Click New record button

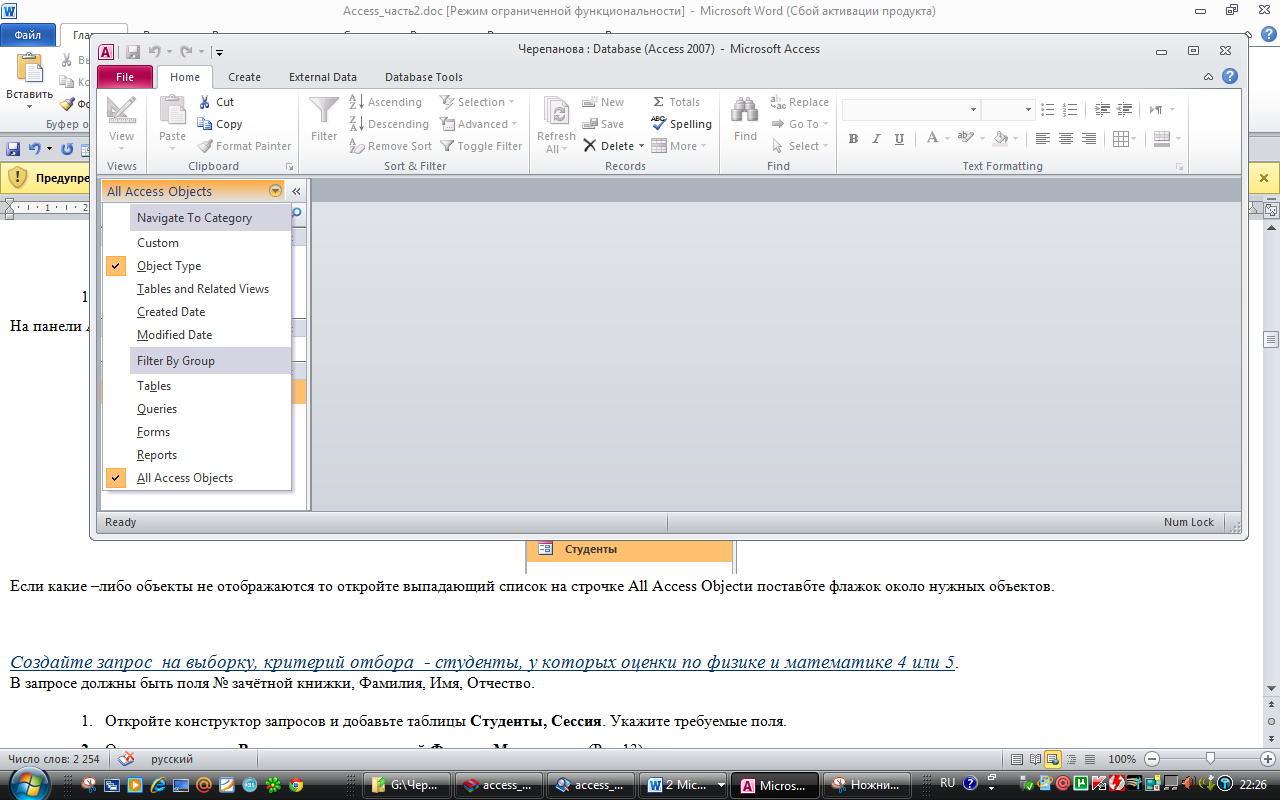(x=603, y=102)
